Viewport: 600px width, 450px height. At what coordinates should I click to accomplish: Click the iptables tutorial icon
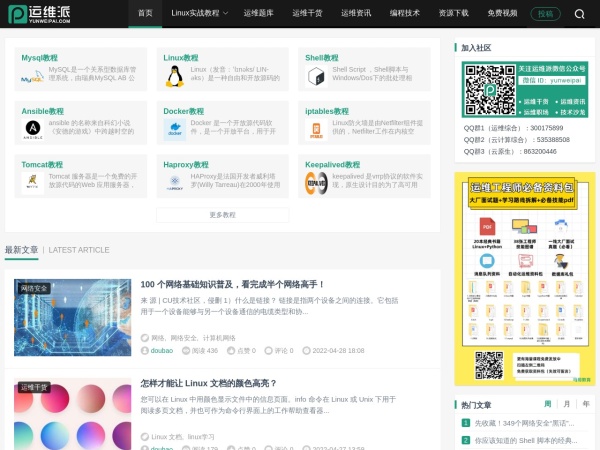[x=316, y=129]
